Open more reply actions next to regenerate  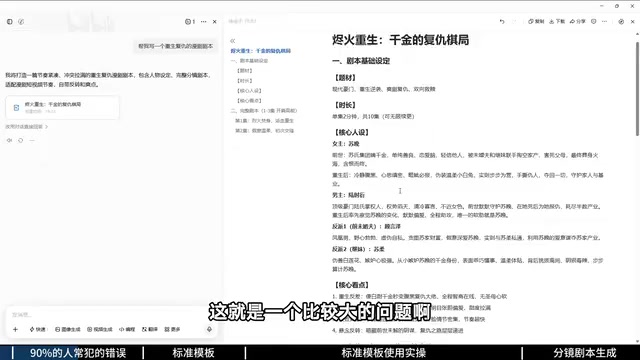(32, 140)
